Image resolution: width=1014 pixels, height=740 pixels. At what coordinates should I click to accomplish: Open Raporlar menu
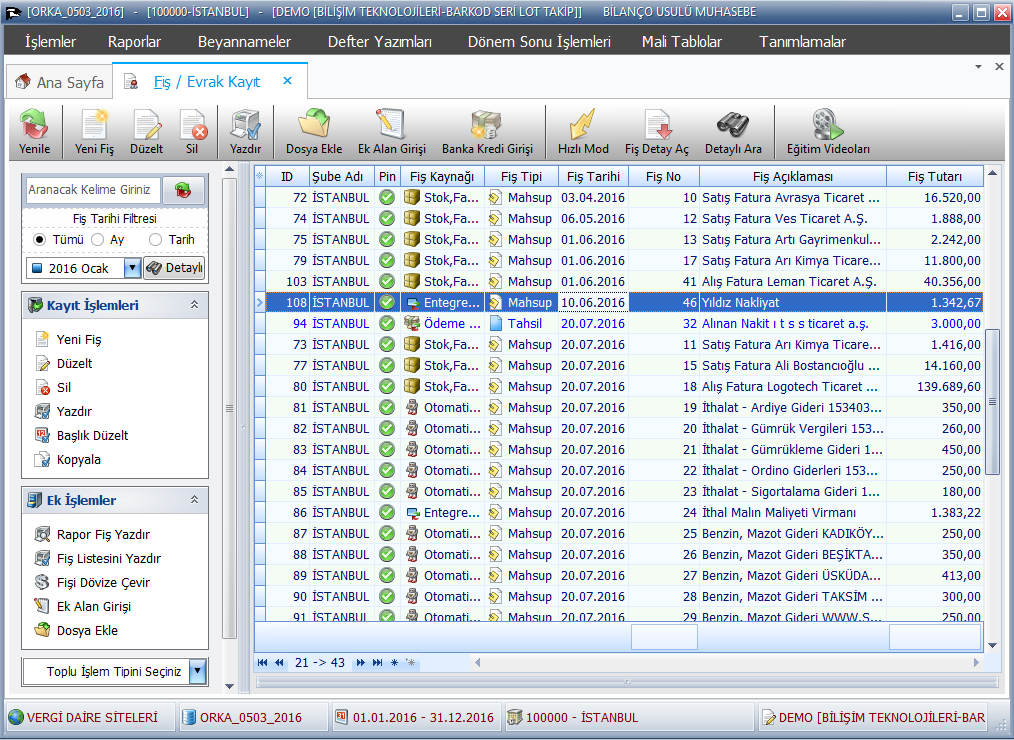[134, 41]
